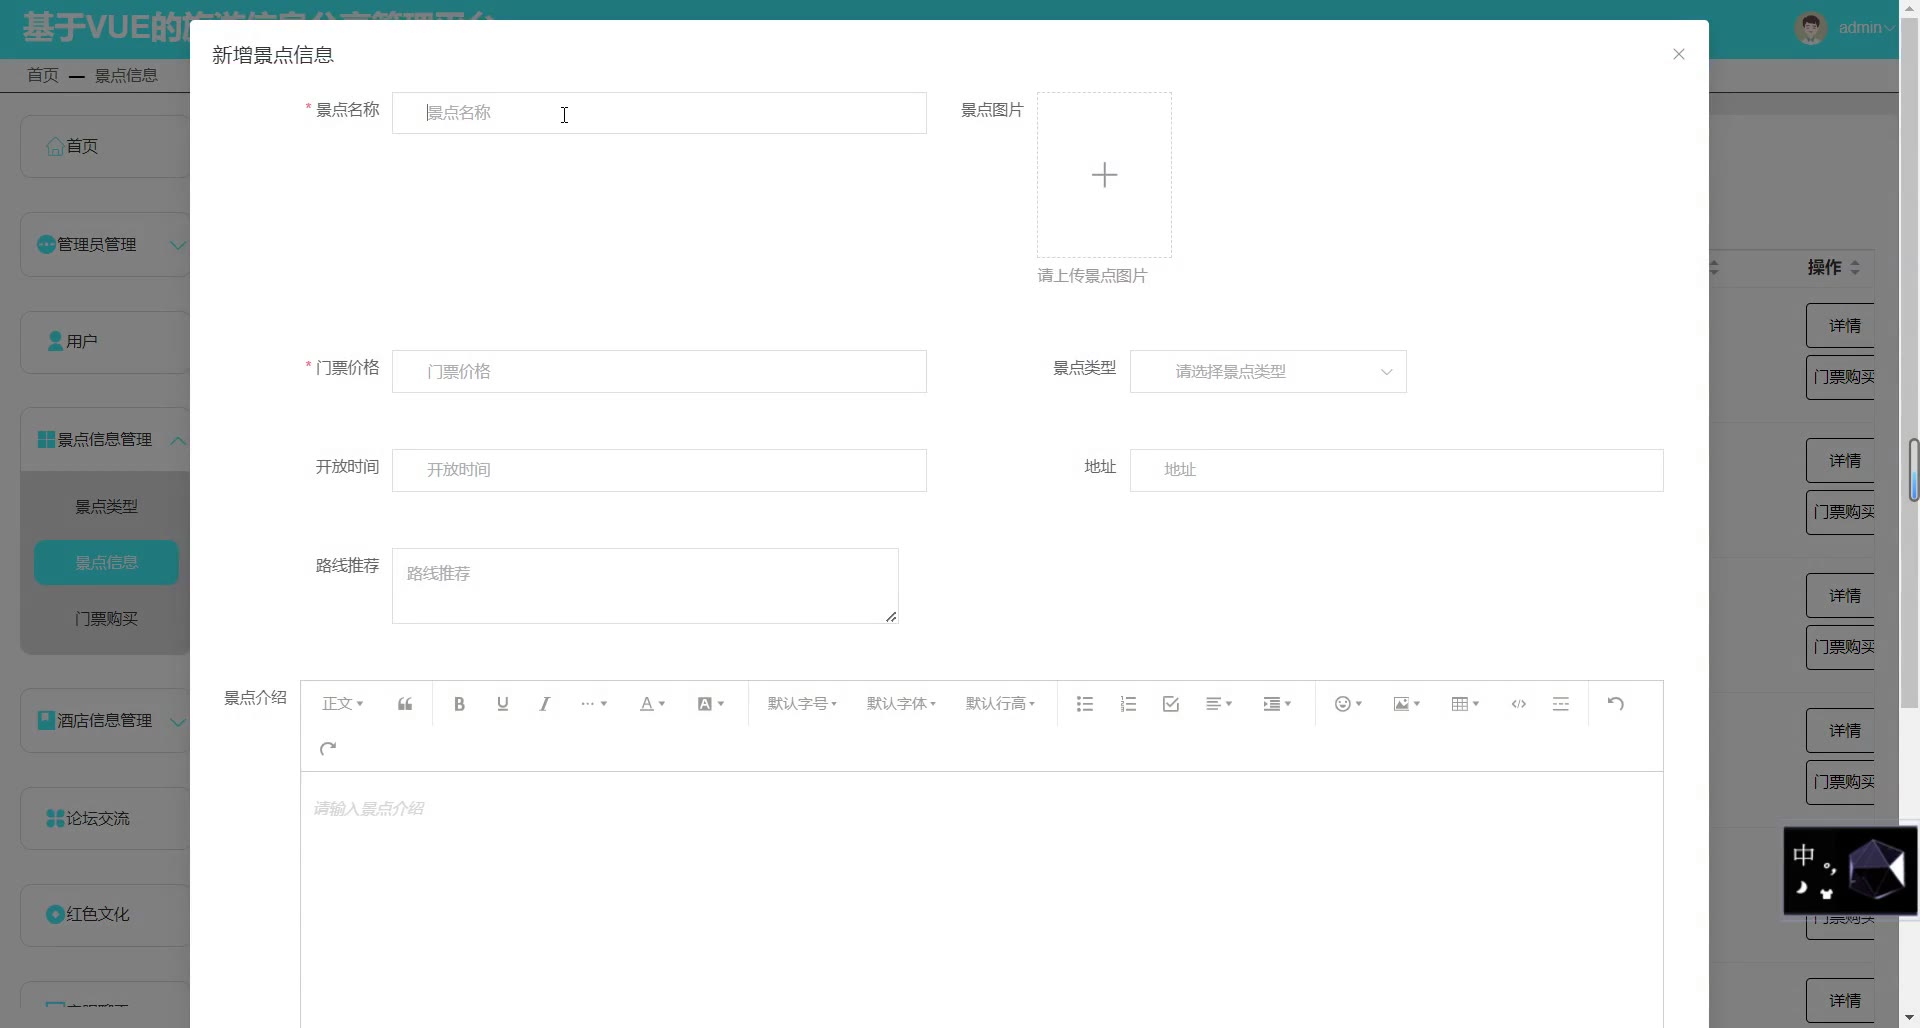
Task: Insert a blockquote in the editor
Action: point(405,704)
